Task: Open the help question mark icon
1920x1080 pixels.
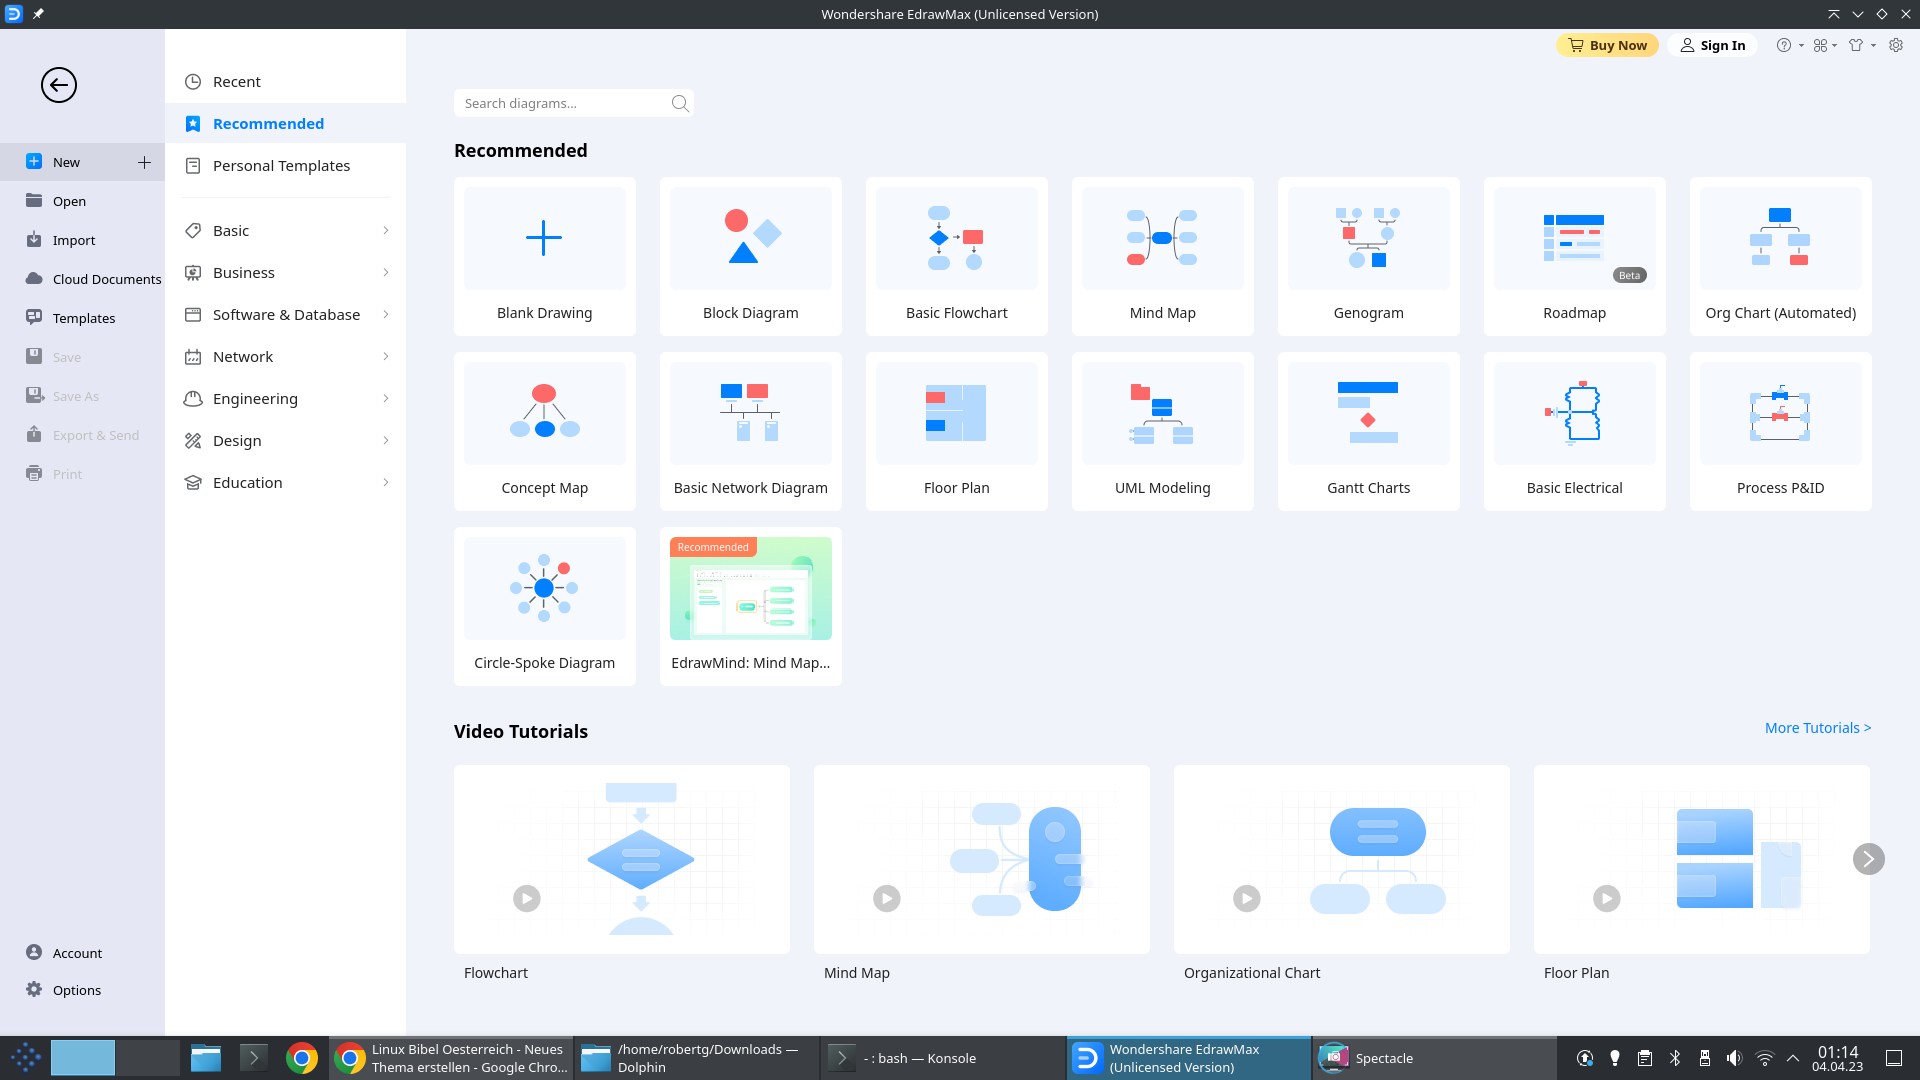Action: pyautogui.click(x=1783, y=45)
